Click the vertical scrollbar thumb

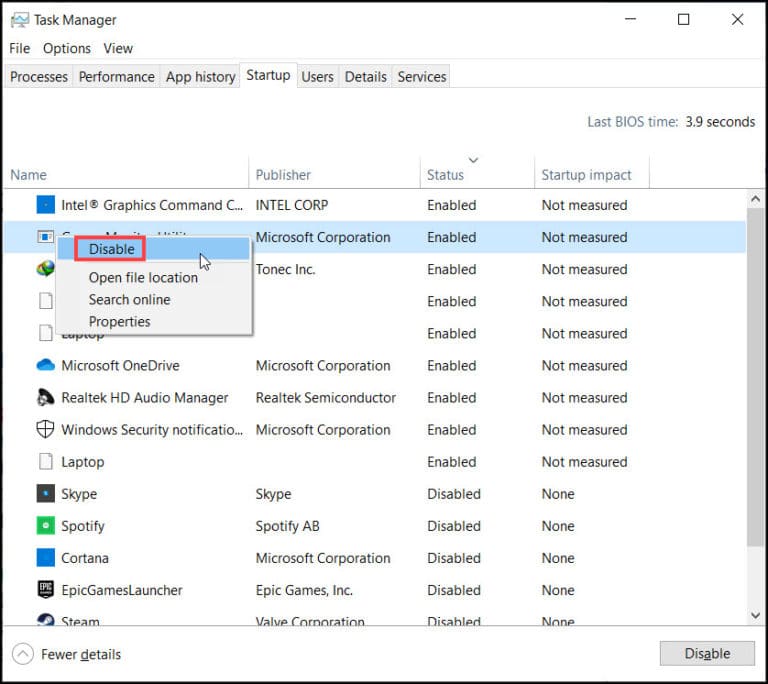755,376
